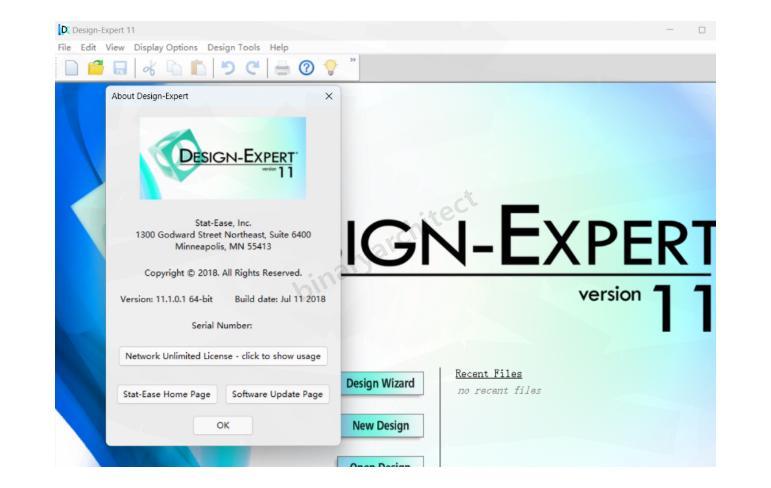Viewport: 771px width, 488px height.
Task: Cut with the scissors toolbar icon
Action: [149, 68]
